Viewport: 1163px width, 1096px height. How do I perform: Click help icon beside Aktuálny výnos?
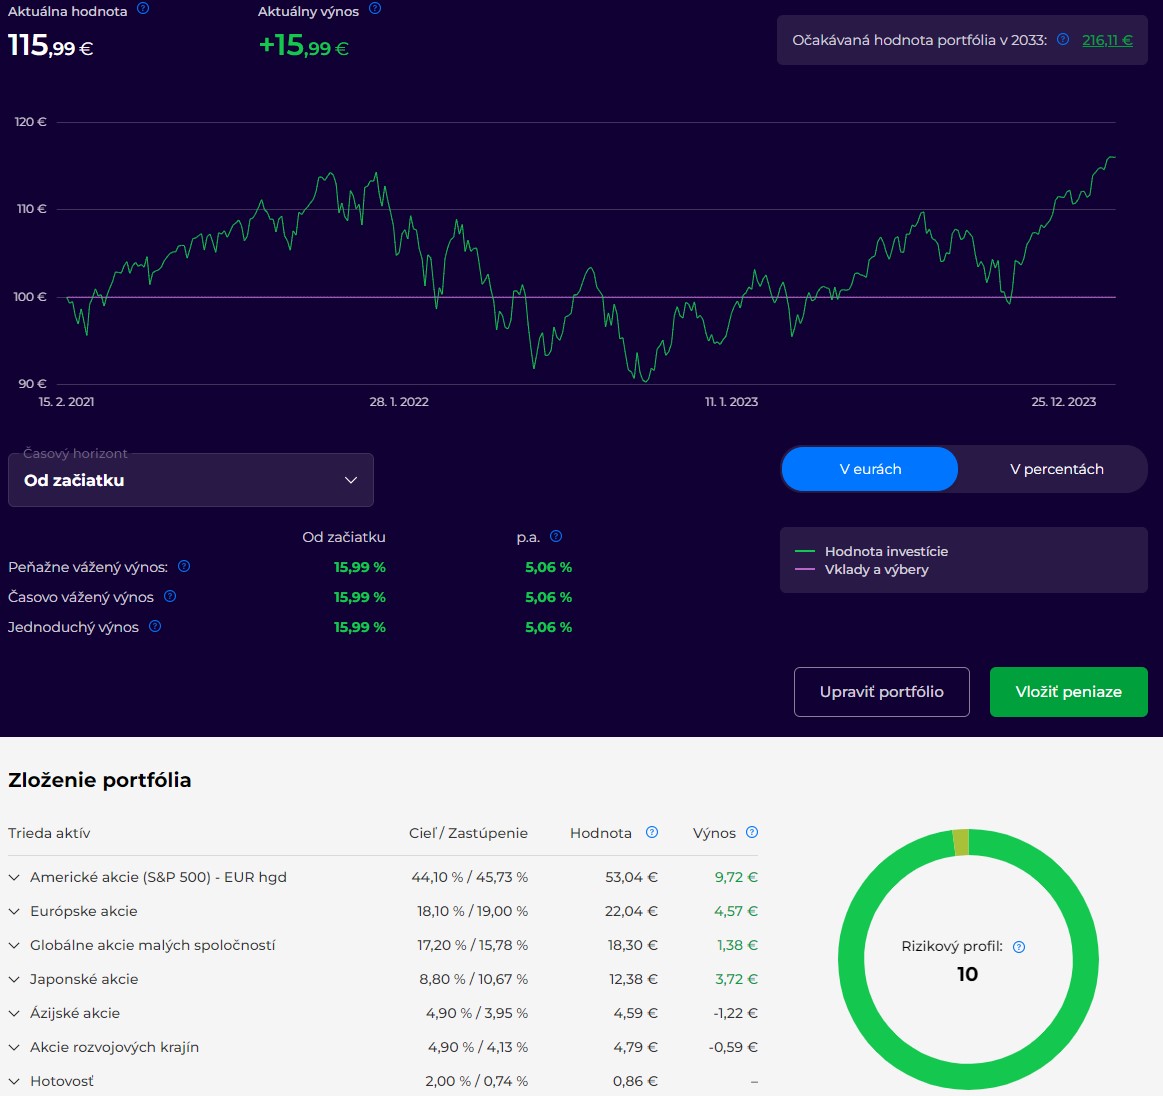pos(375,9)
